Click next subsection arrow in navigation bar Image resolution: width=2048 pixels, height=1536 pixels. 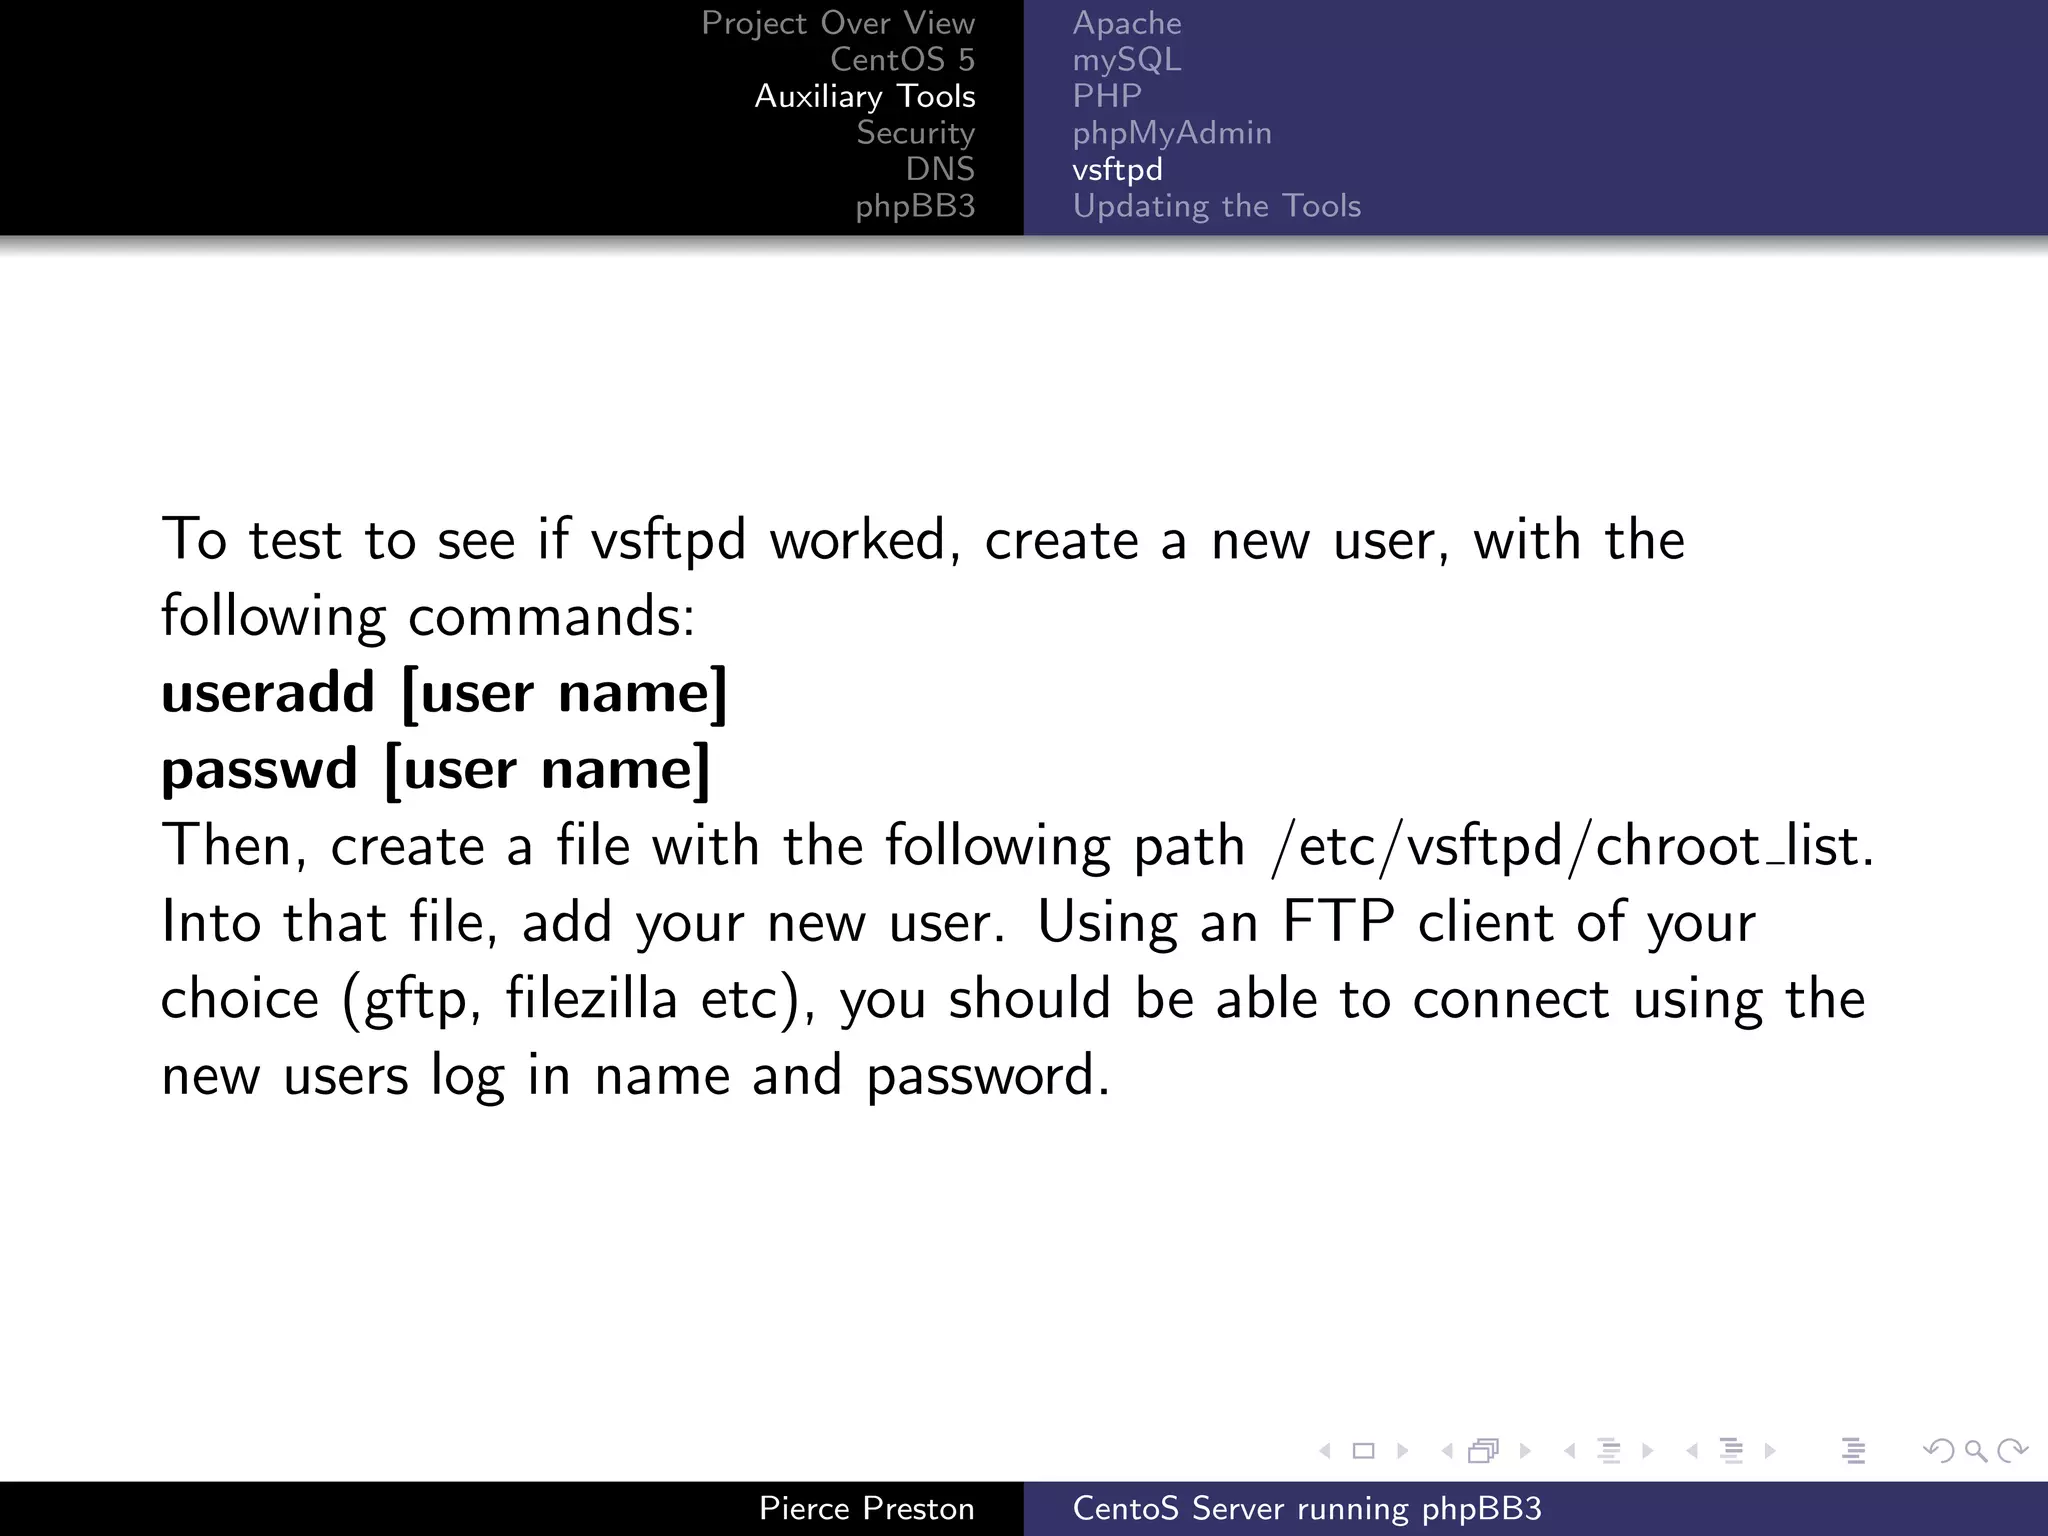(x=1647, y=1450)
